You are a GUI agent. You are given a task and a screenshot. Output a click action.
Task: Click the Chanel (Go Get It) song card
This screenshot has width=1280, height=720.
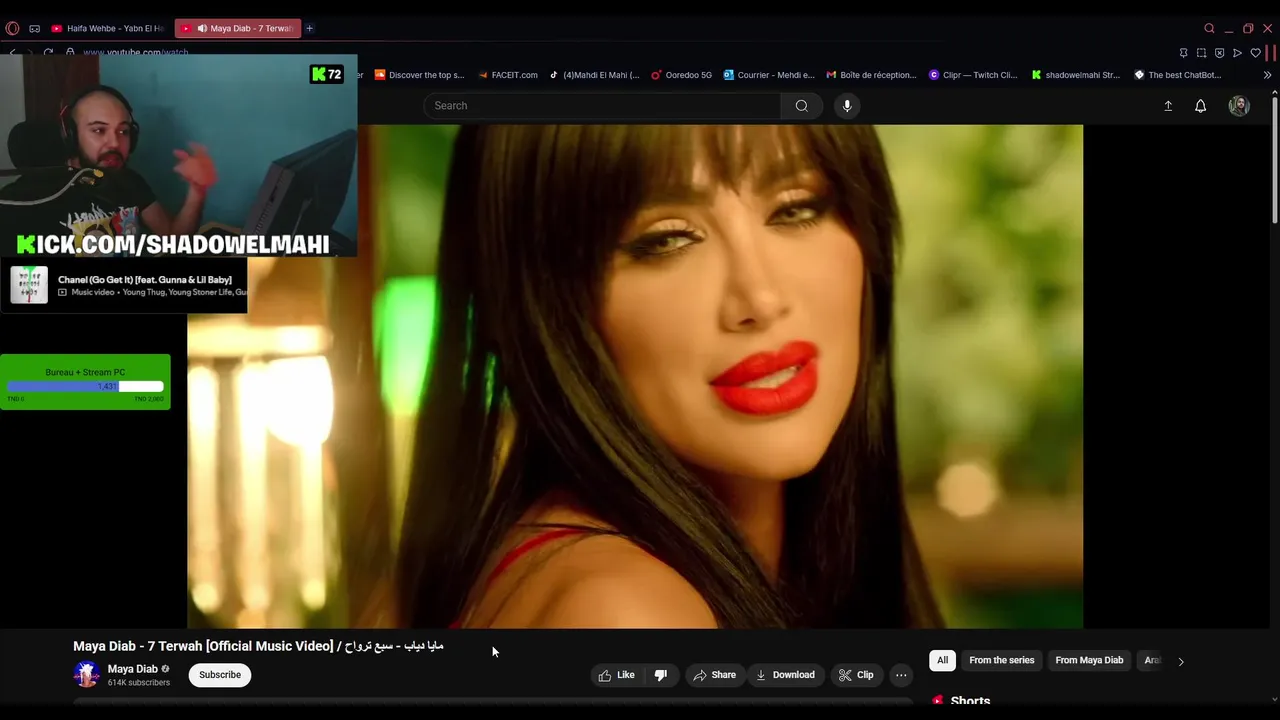(124, 285)
